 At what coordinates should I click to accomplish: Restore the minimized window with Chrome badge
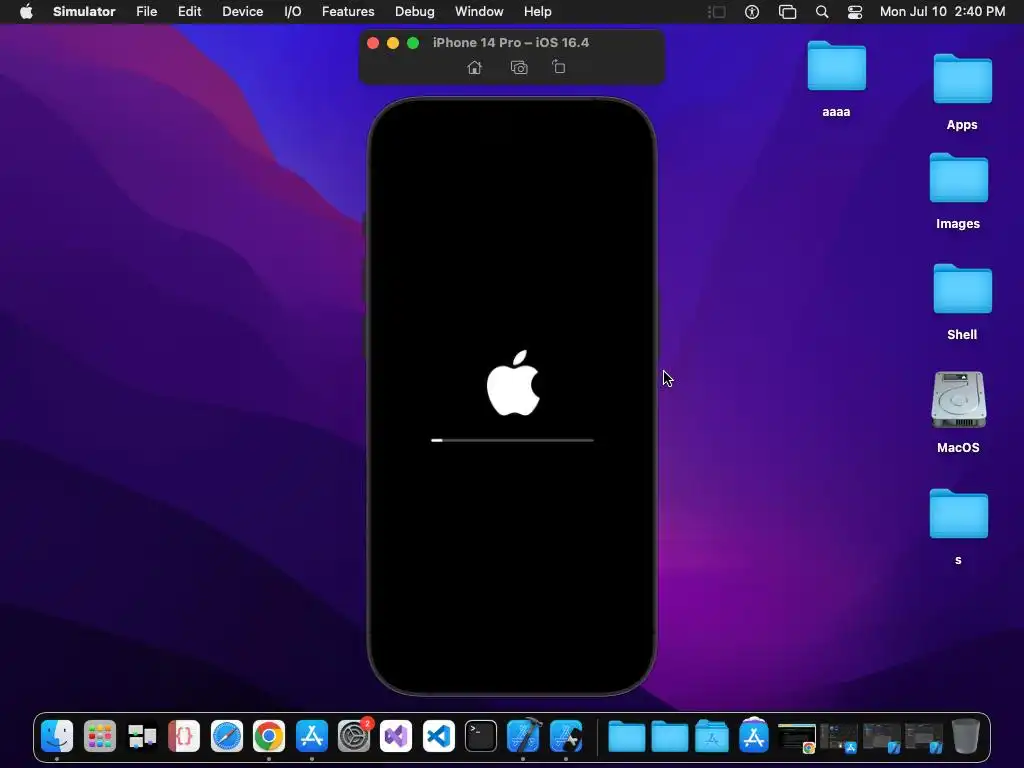pyautogui.click(x=797, y=738)
